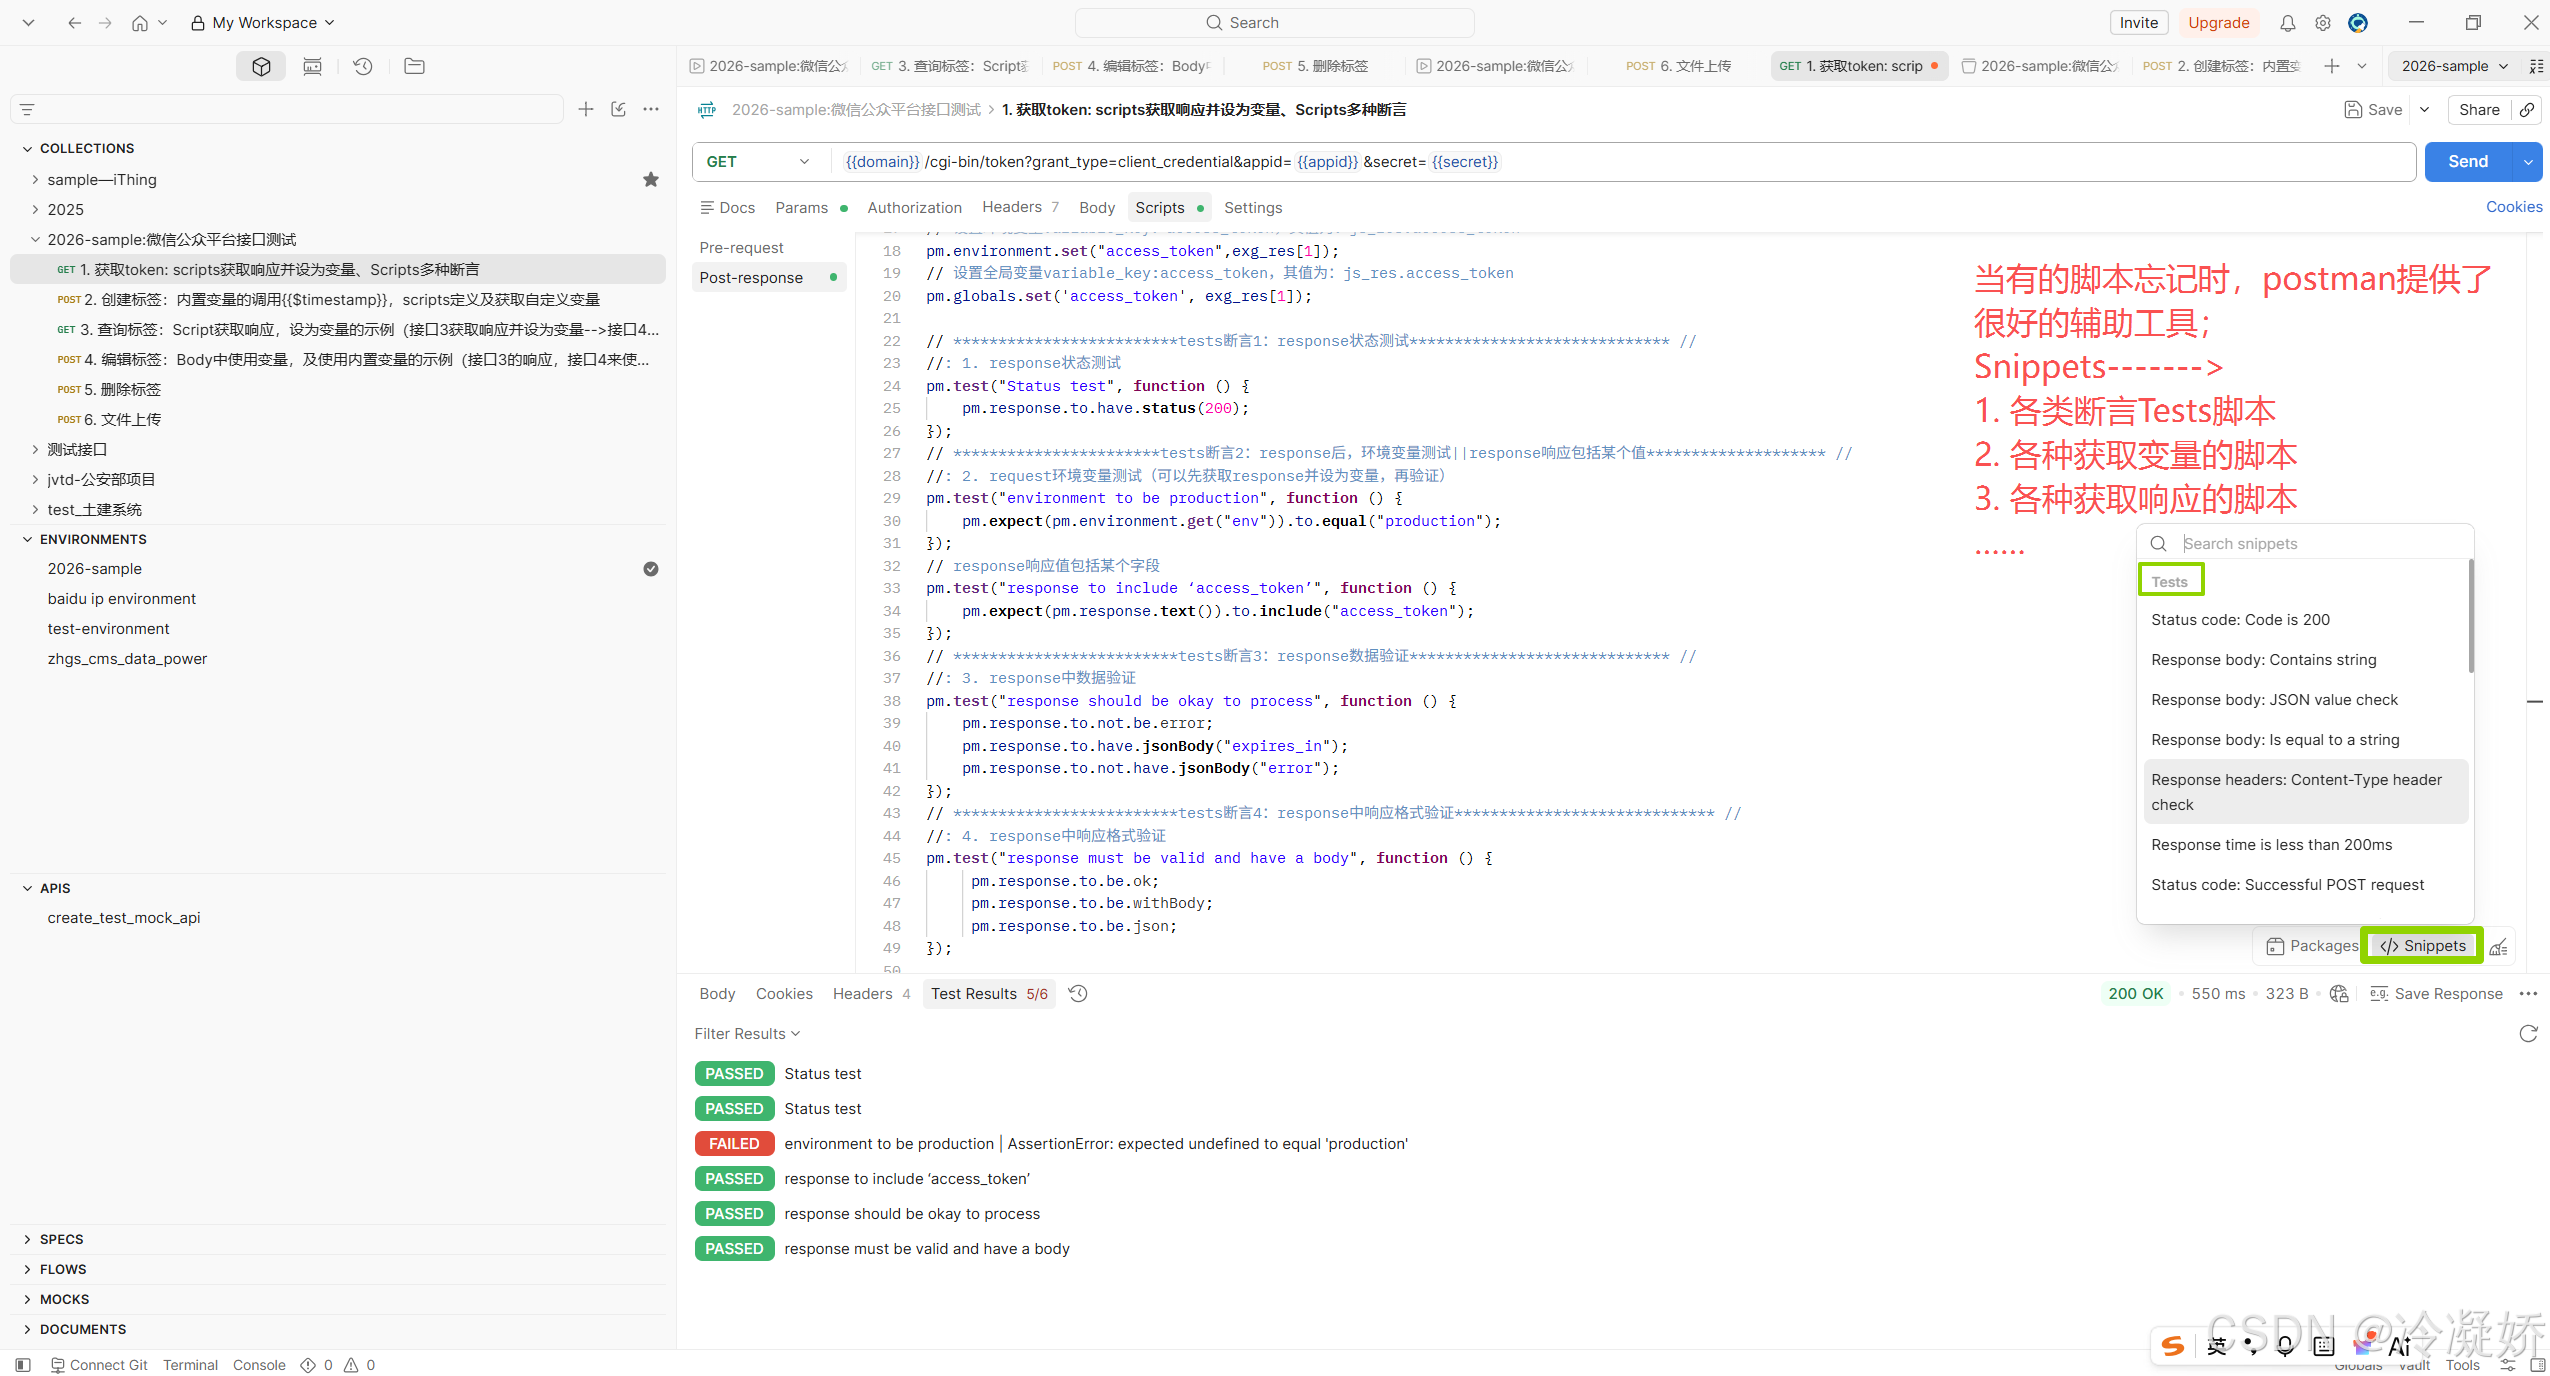Click the sidebar filter icon
2550x1376 pixels.
pos(27,109)
